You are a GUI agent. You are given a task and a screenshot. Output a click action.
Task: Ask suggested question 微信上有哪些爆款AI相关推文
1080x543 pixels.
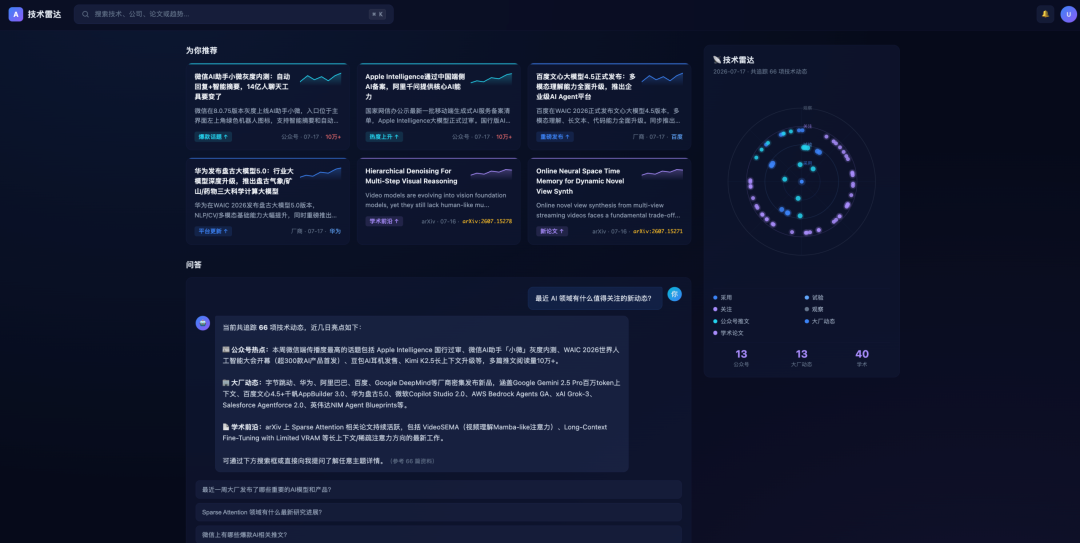(x=438, y=535)
